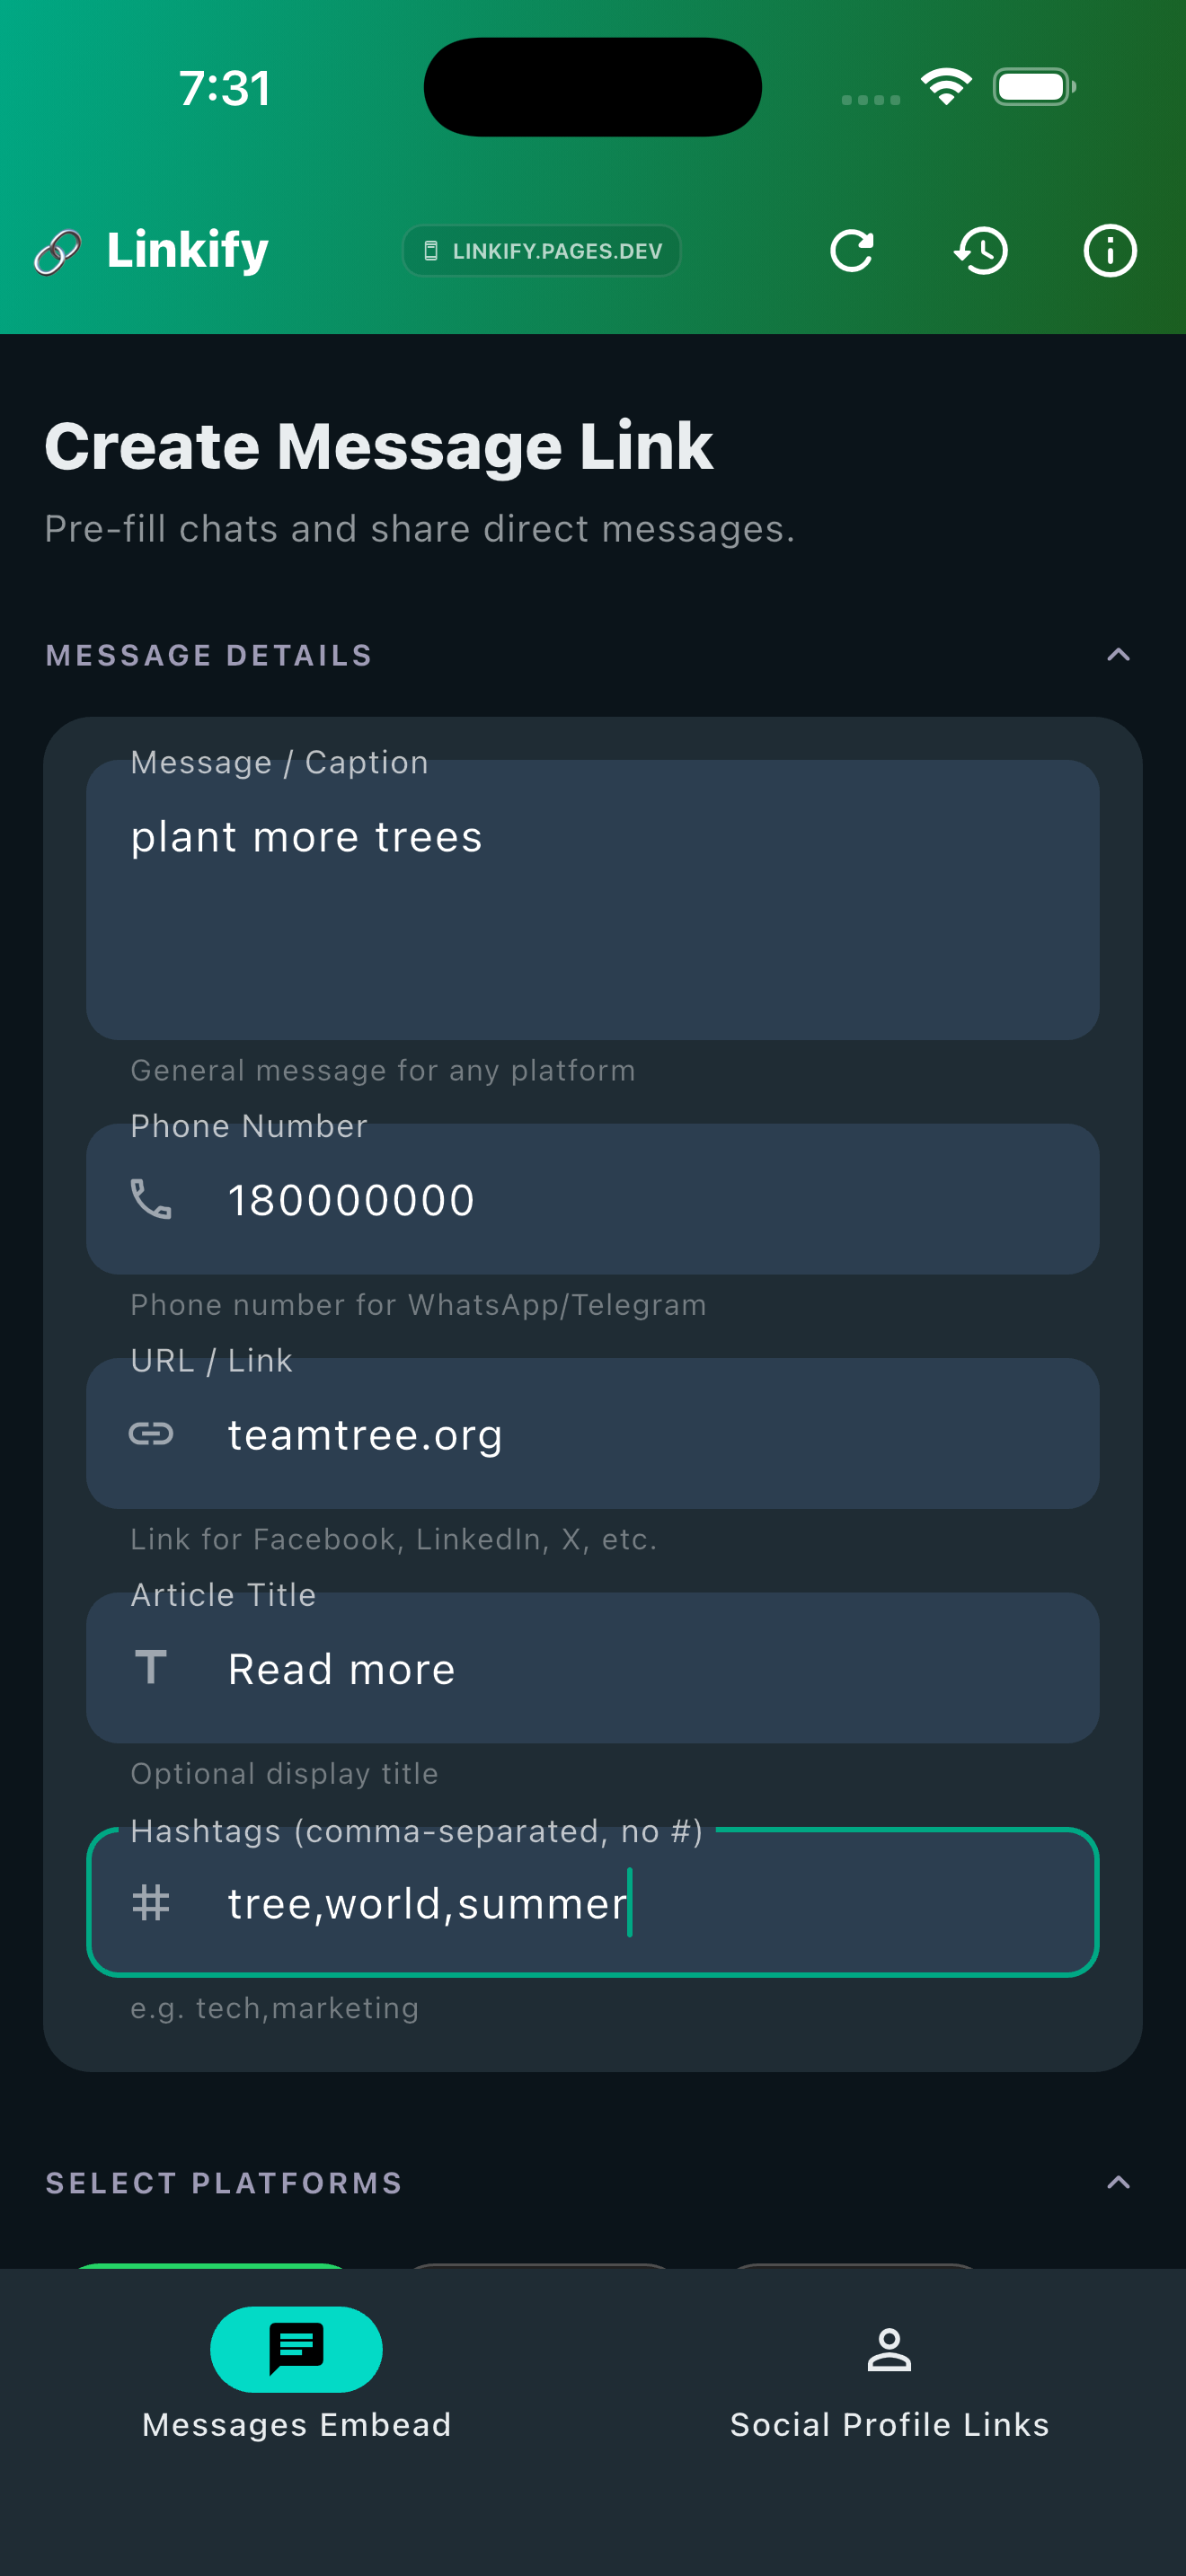
Task: Click the link icon in URL / Link field
Action: 152,1434
